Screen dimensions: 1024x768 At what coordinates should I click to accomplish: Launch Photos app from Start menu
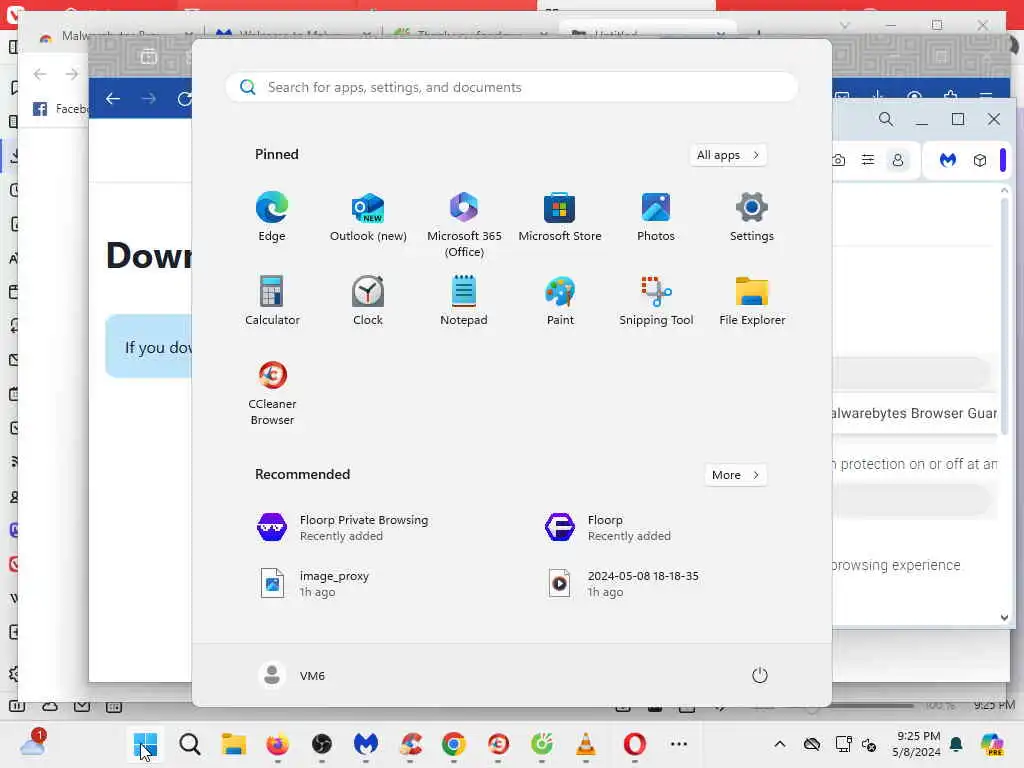point(656,217)
